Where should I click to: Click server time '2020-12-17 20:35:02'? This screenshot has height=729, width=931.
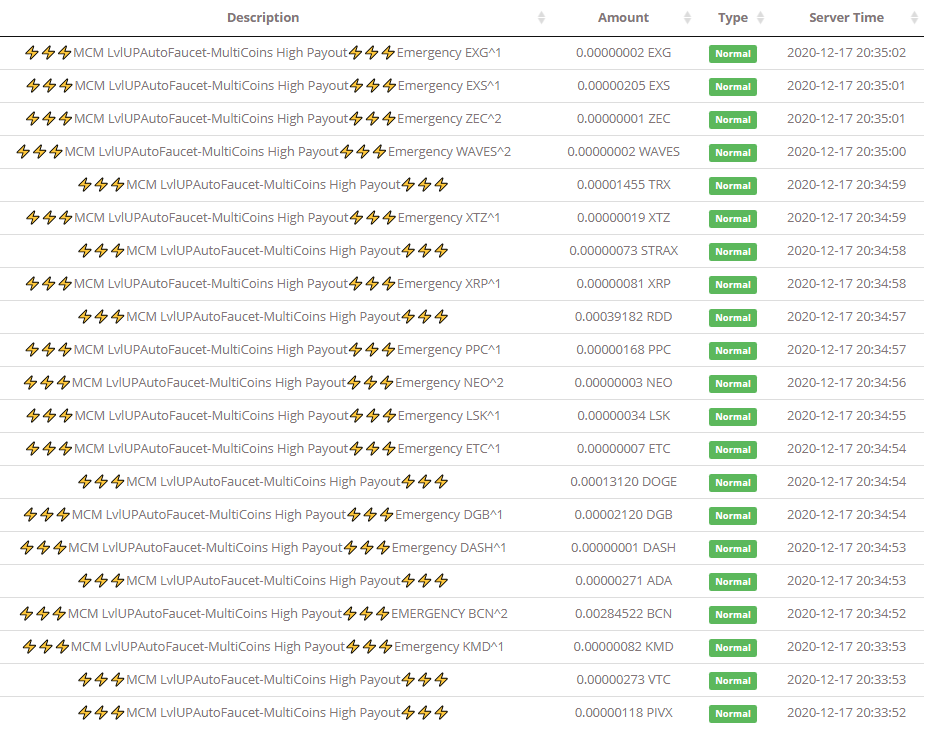[x=846, y=53]
